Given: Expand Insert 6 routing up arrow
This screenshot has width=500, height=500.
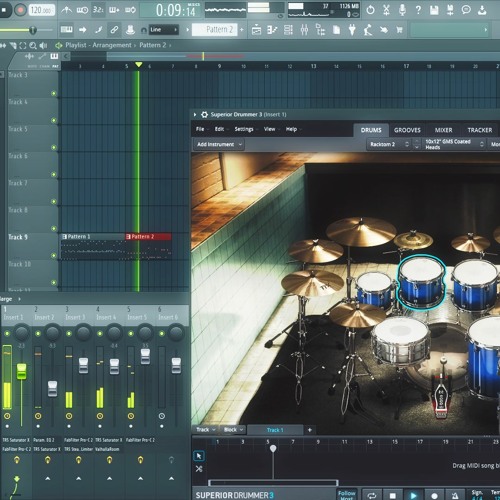Looking at the screenshot, I should coord(171,478).
